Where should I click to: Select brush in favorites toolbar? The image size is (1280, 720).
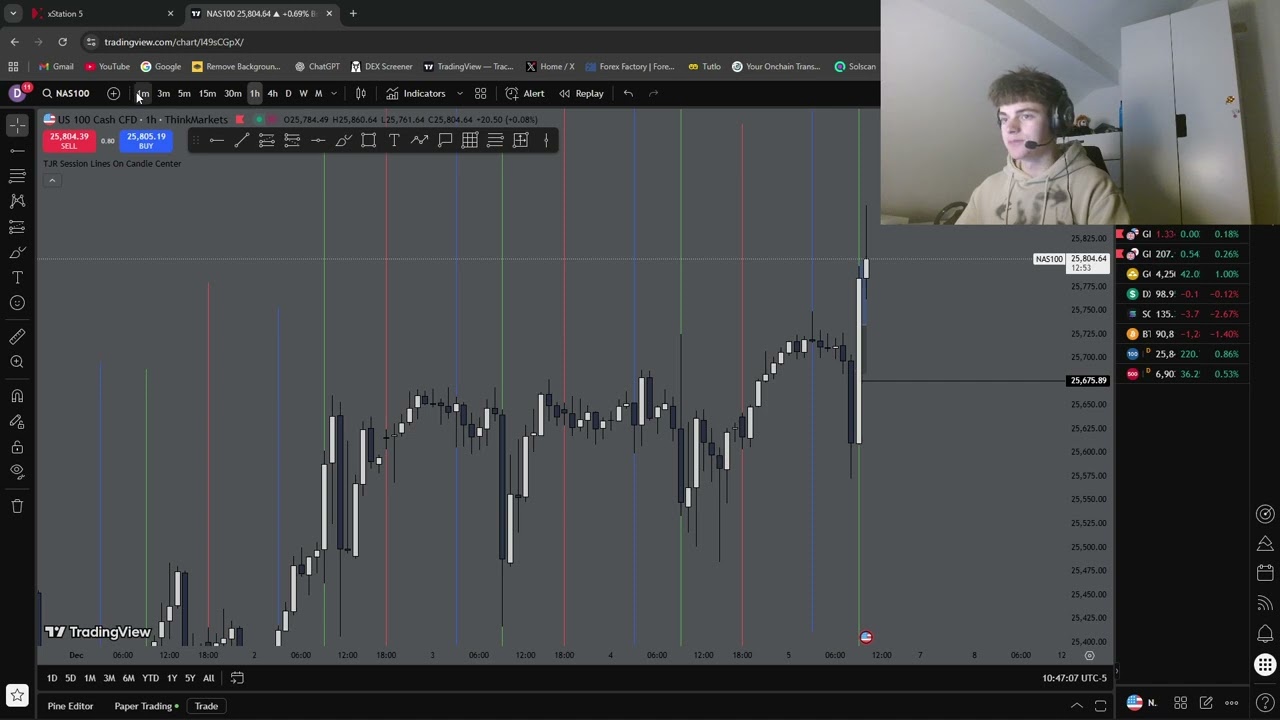tap(343, 141)
